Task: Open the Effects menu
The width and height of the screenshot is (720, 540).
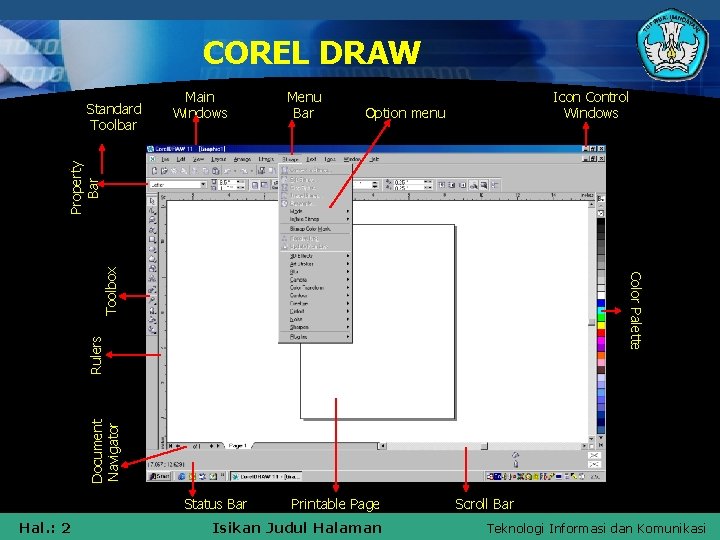Action: point(266,159)
